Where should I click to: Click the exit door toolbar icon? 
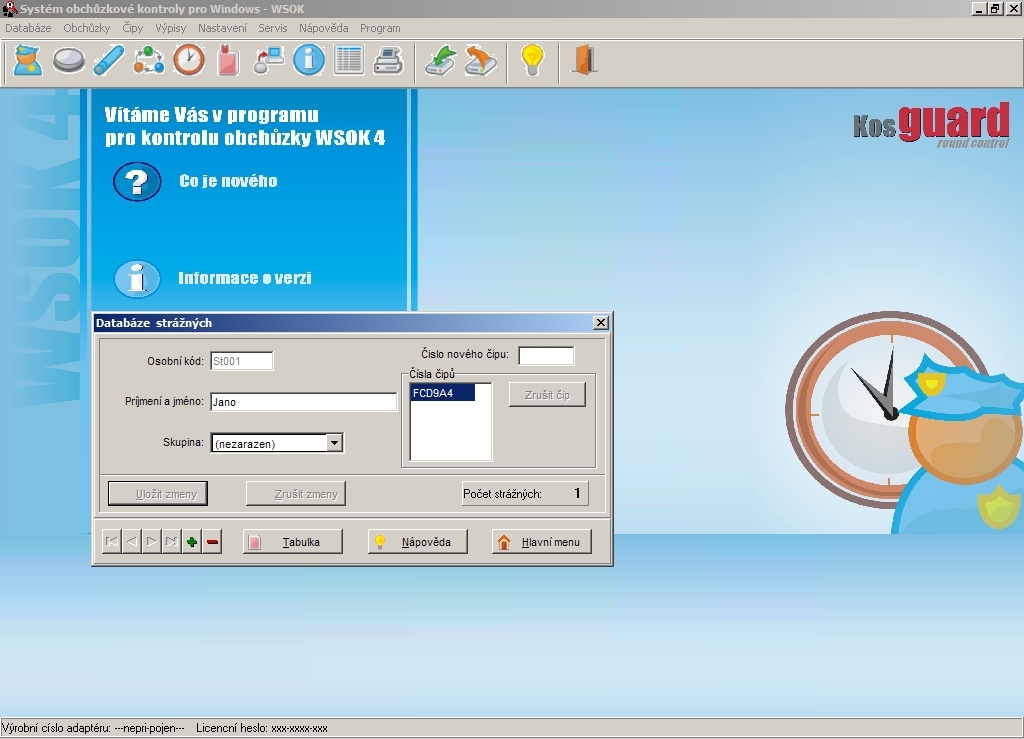(x=584, y=61)
